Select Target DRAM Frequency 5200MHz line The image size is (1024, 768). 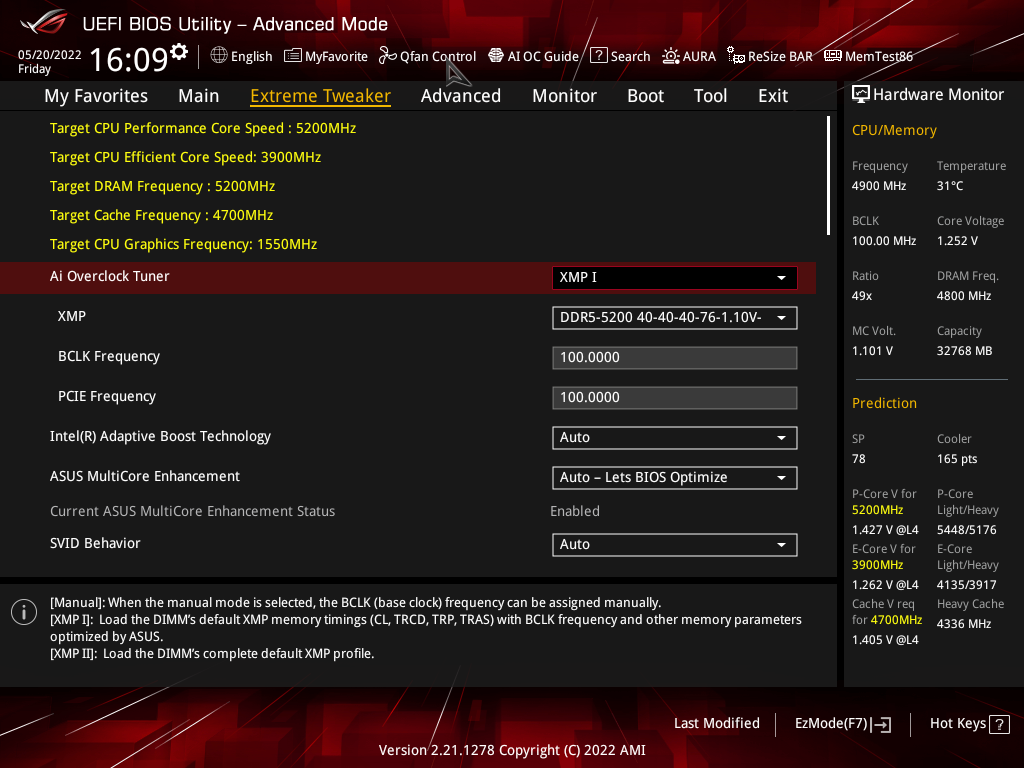point(163,186)
